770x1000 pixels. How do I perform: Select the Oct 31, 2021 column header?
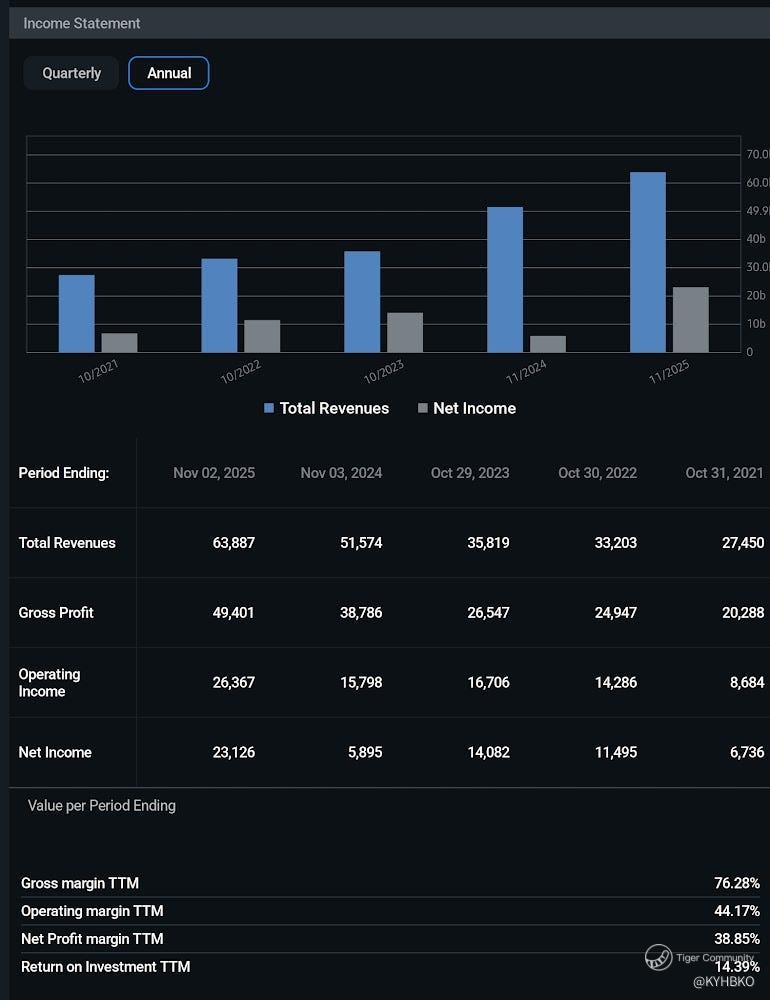pyautogui.click(x=724, y=473)
